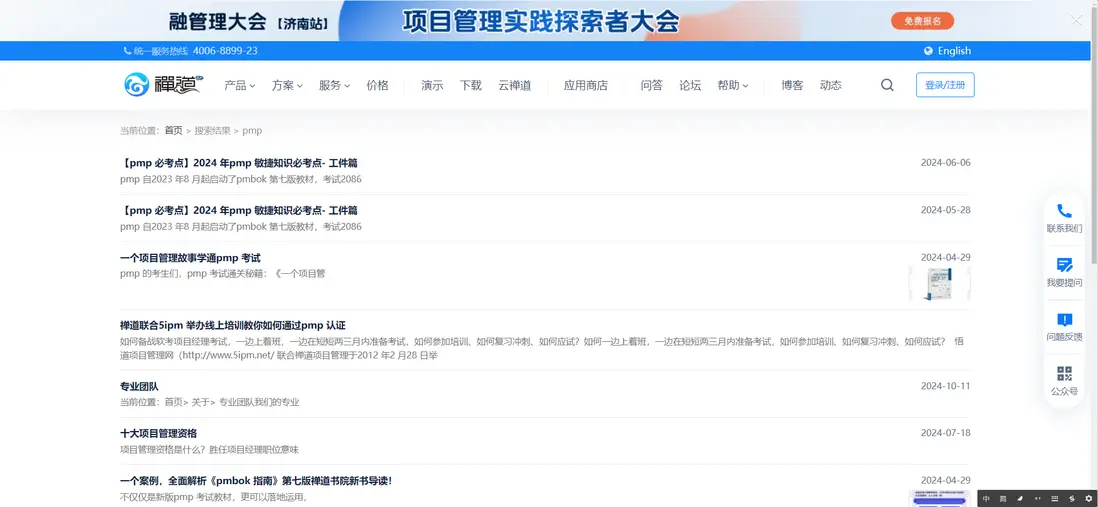Click the summary 'pmp 的考生们，pmp 考试通关秘籍'

coord(223,274)
